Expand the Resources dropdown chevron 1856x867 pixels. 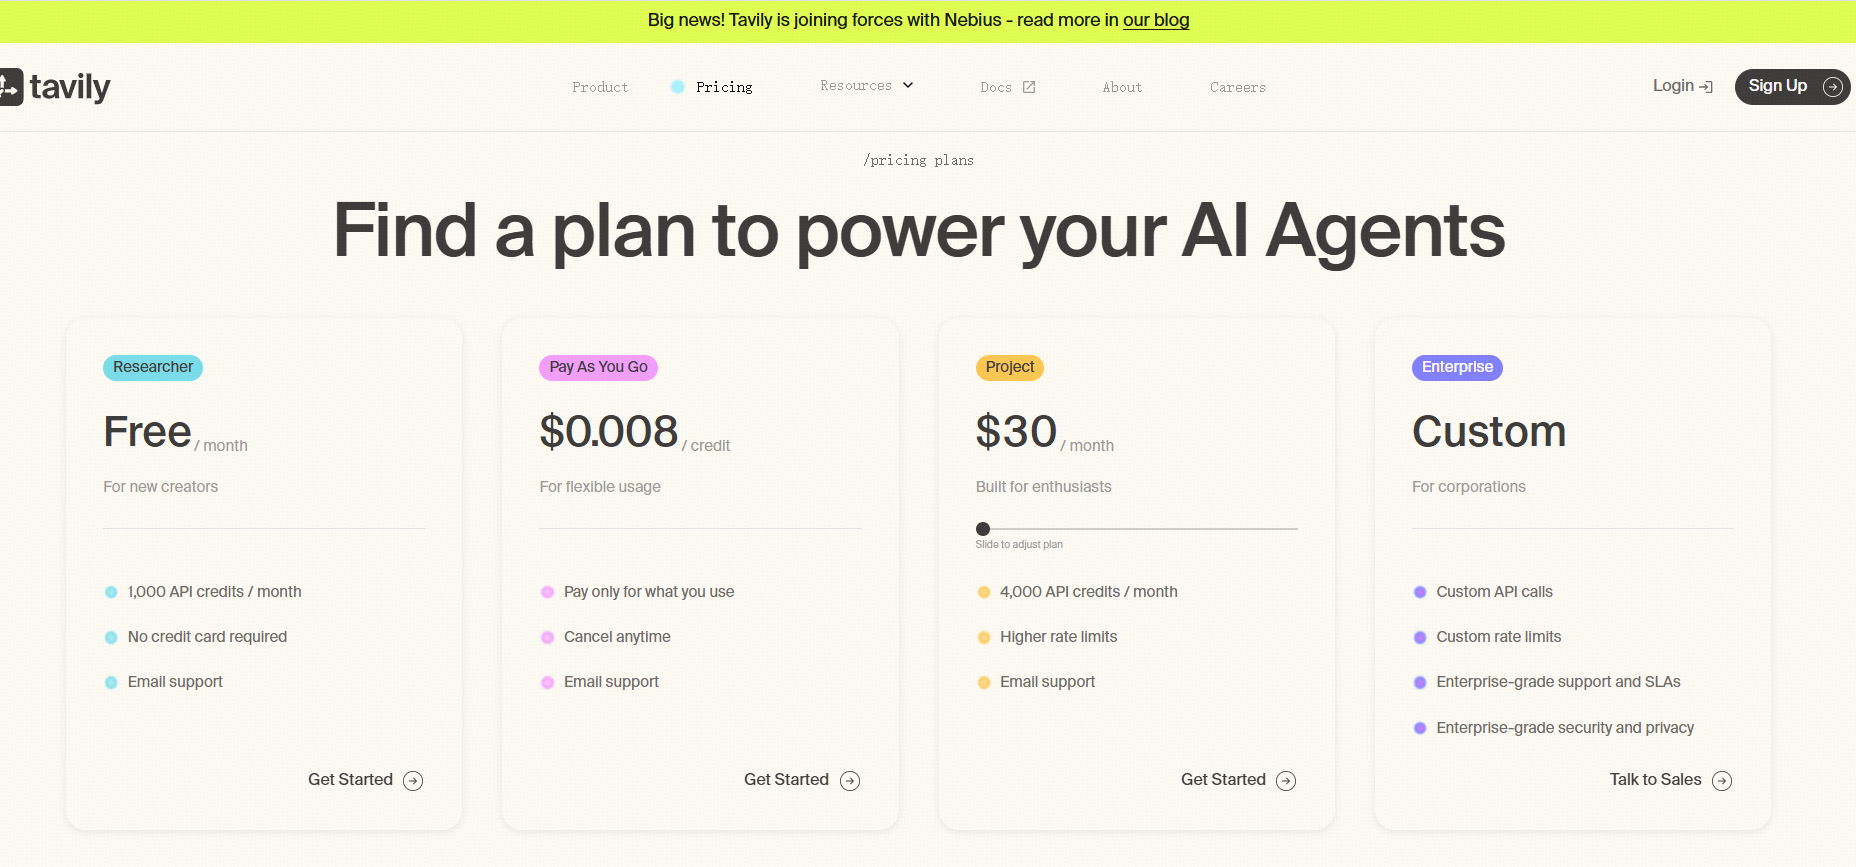tap(908, 86)
